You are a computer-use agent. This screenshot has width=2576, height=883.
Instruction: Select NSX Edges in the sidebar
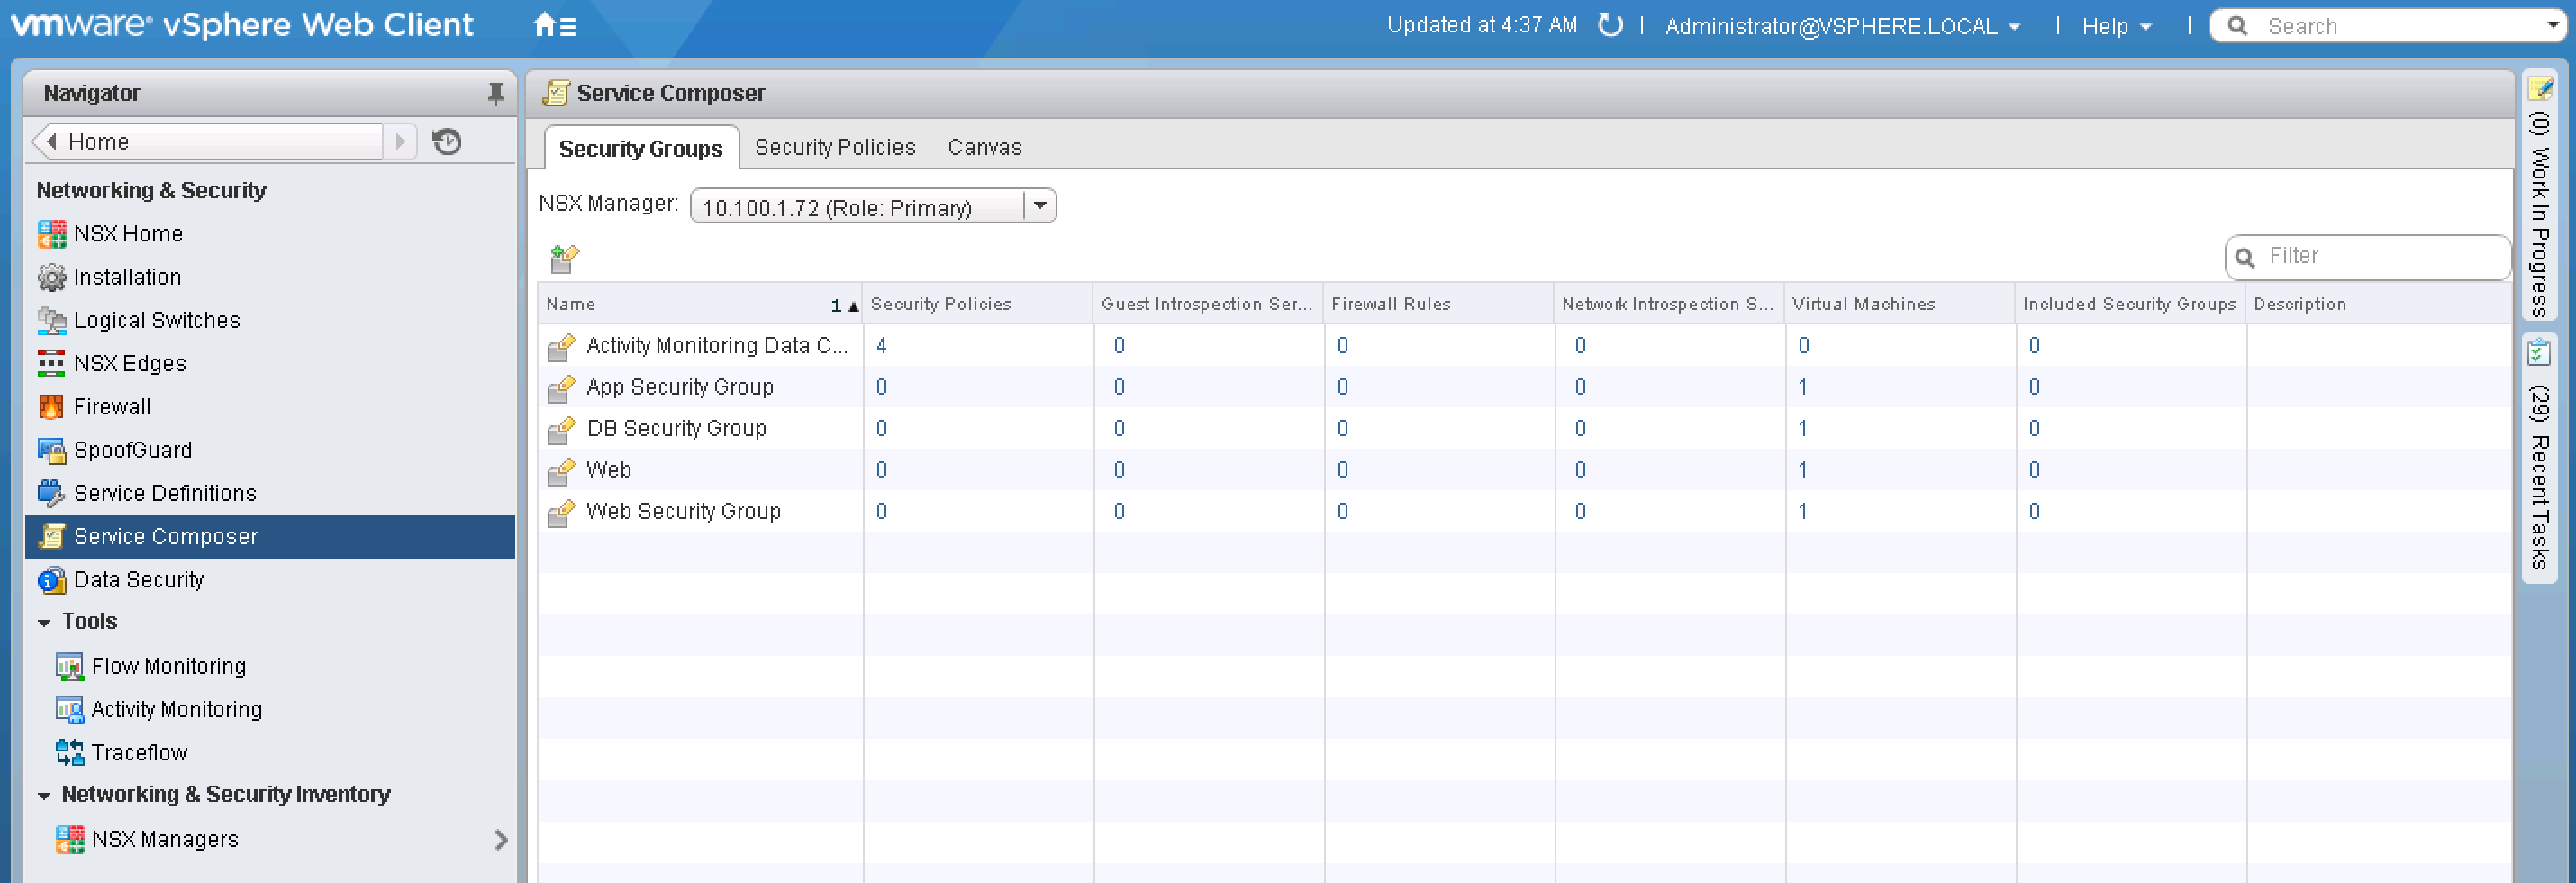click(x=128, y=363)
